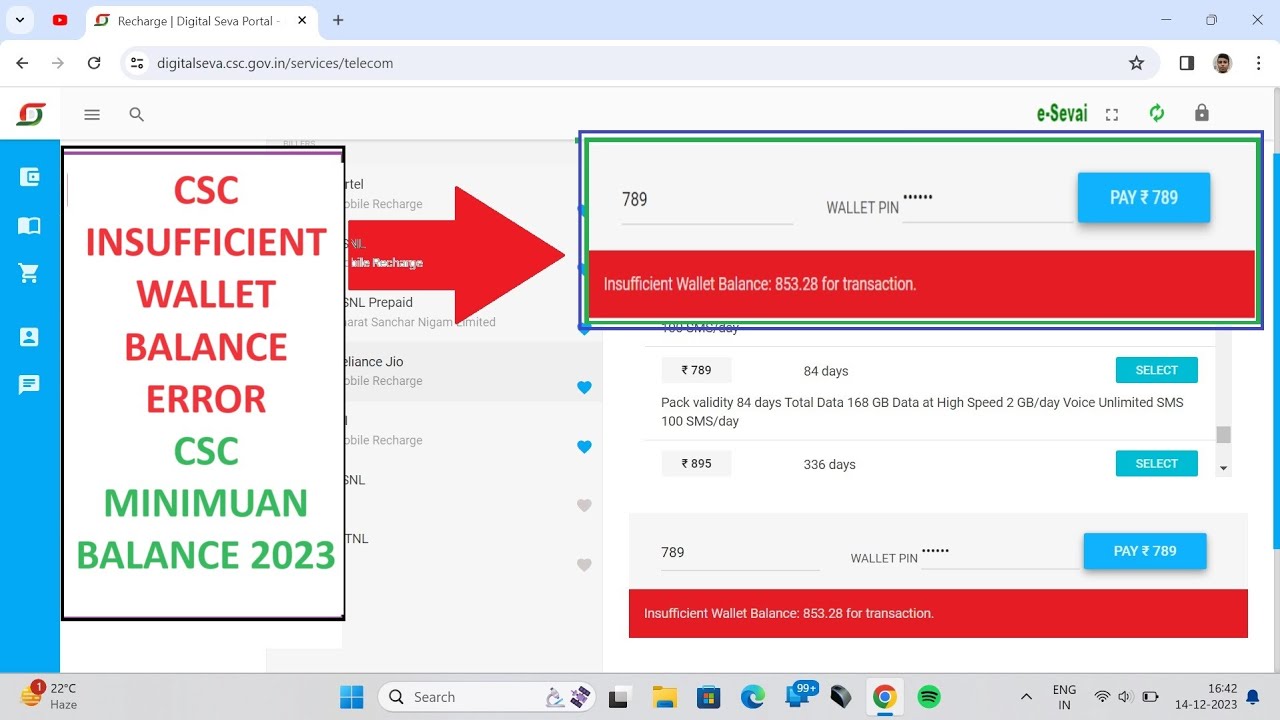The width and height of the screenshot is (1280, 720).
Task: Open the Windows Start menu
Action: coord(351,697)
